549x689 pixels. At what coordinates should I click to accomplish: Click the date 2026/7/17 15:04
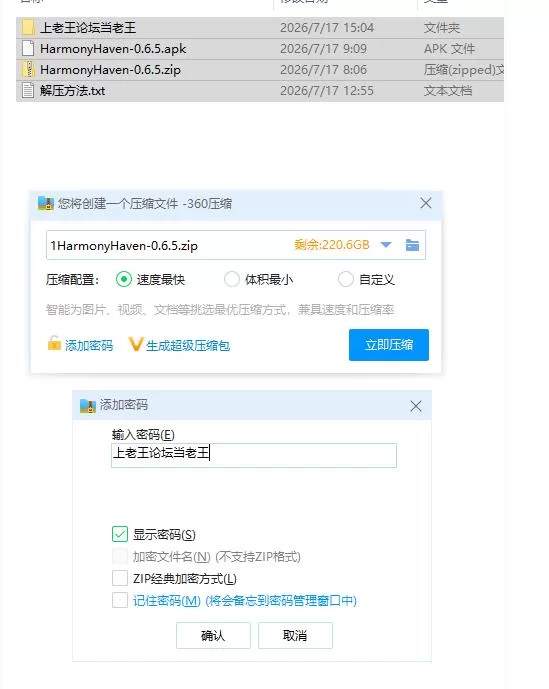tap(327, 28)
